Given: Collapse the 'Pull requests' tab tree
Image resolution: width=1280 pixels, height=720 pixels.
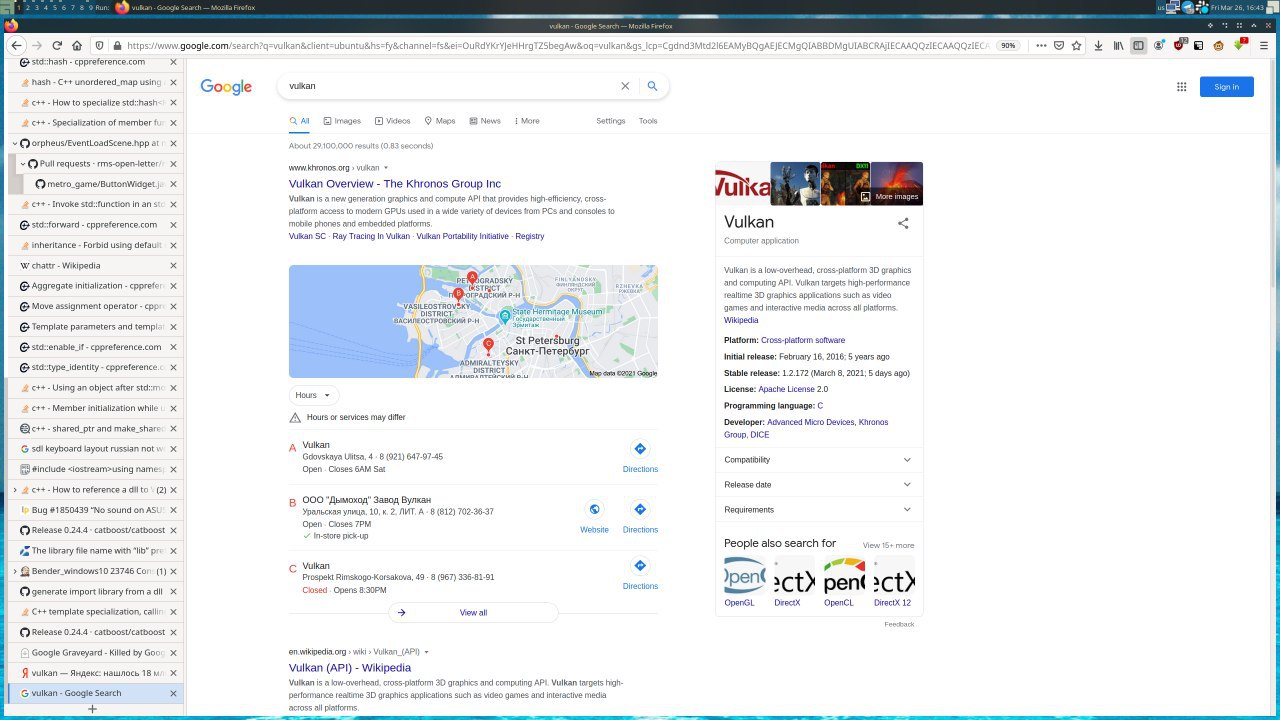Looking at the screenshot, I should (23, 164).
